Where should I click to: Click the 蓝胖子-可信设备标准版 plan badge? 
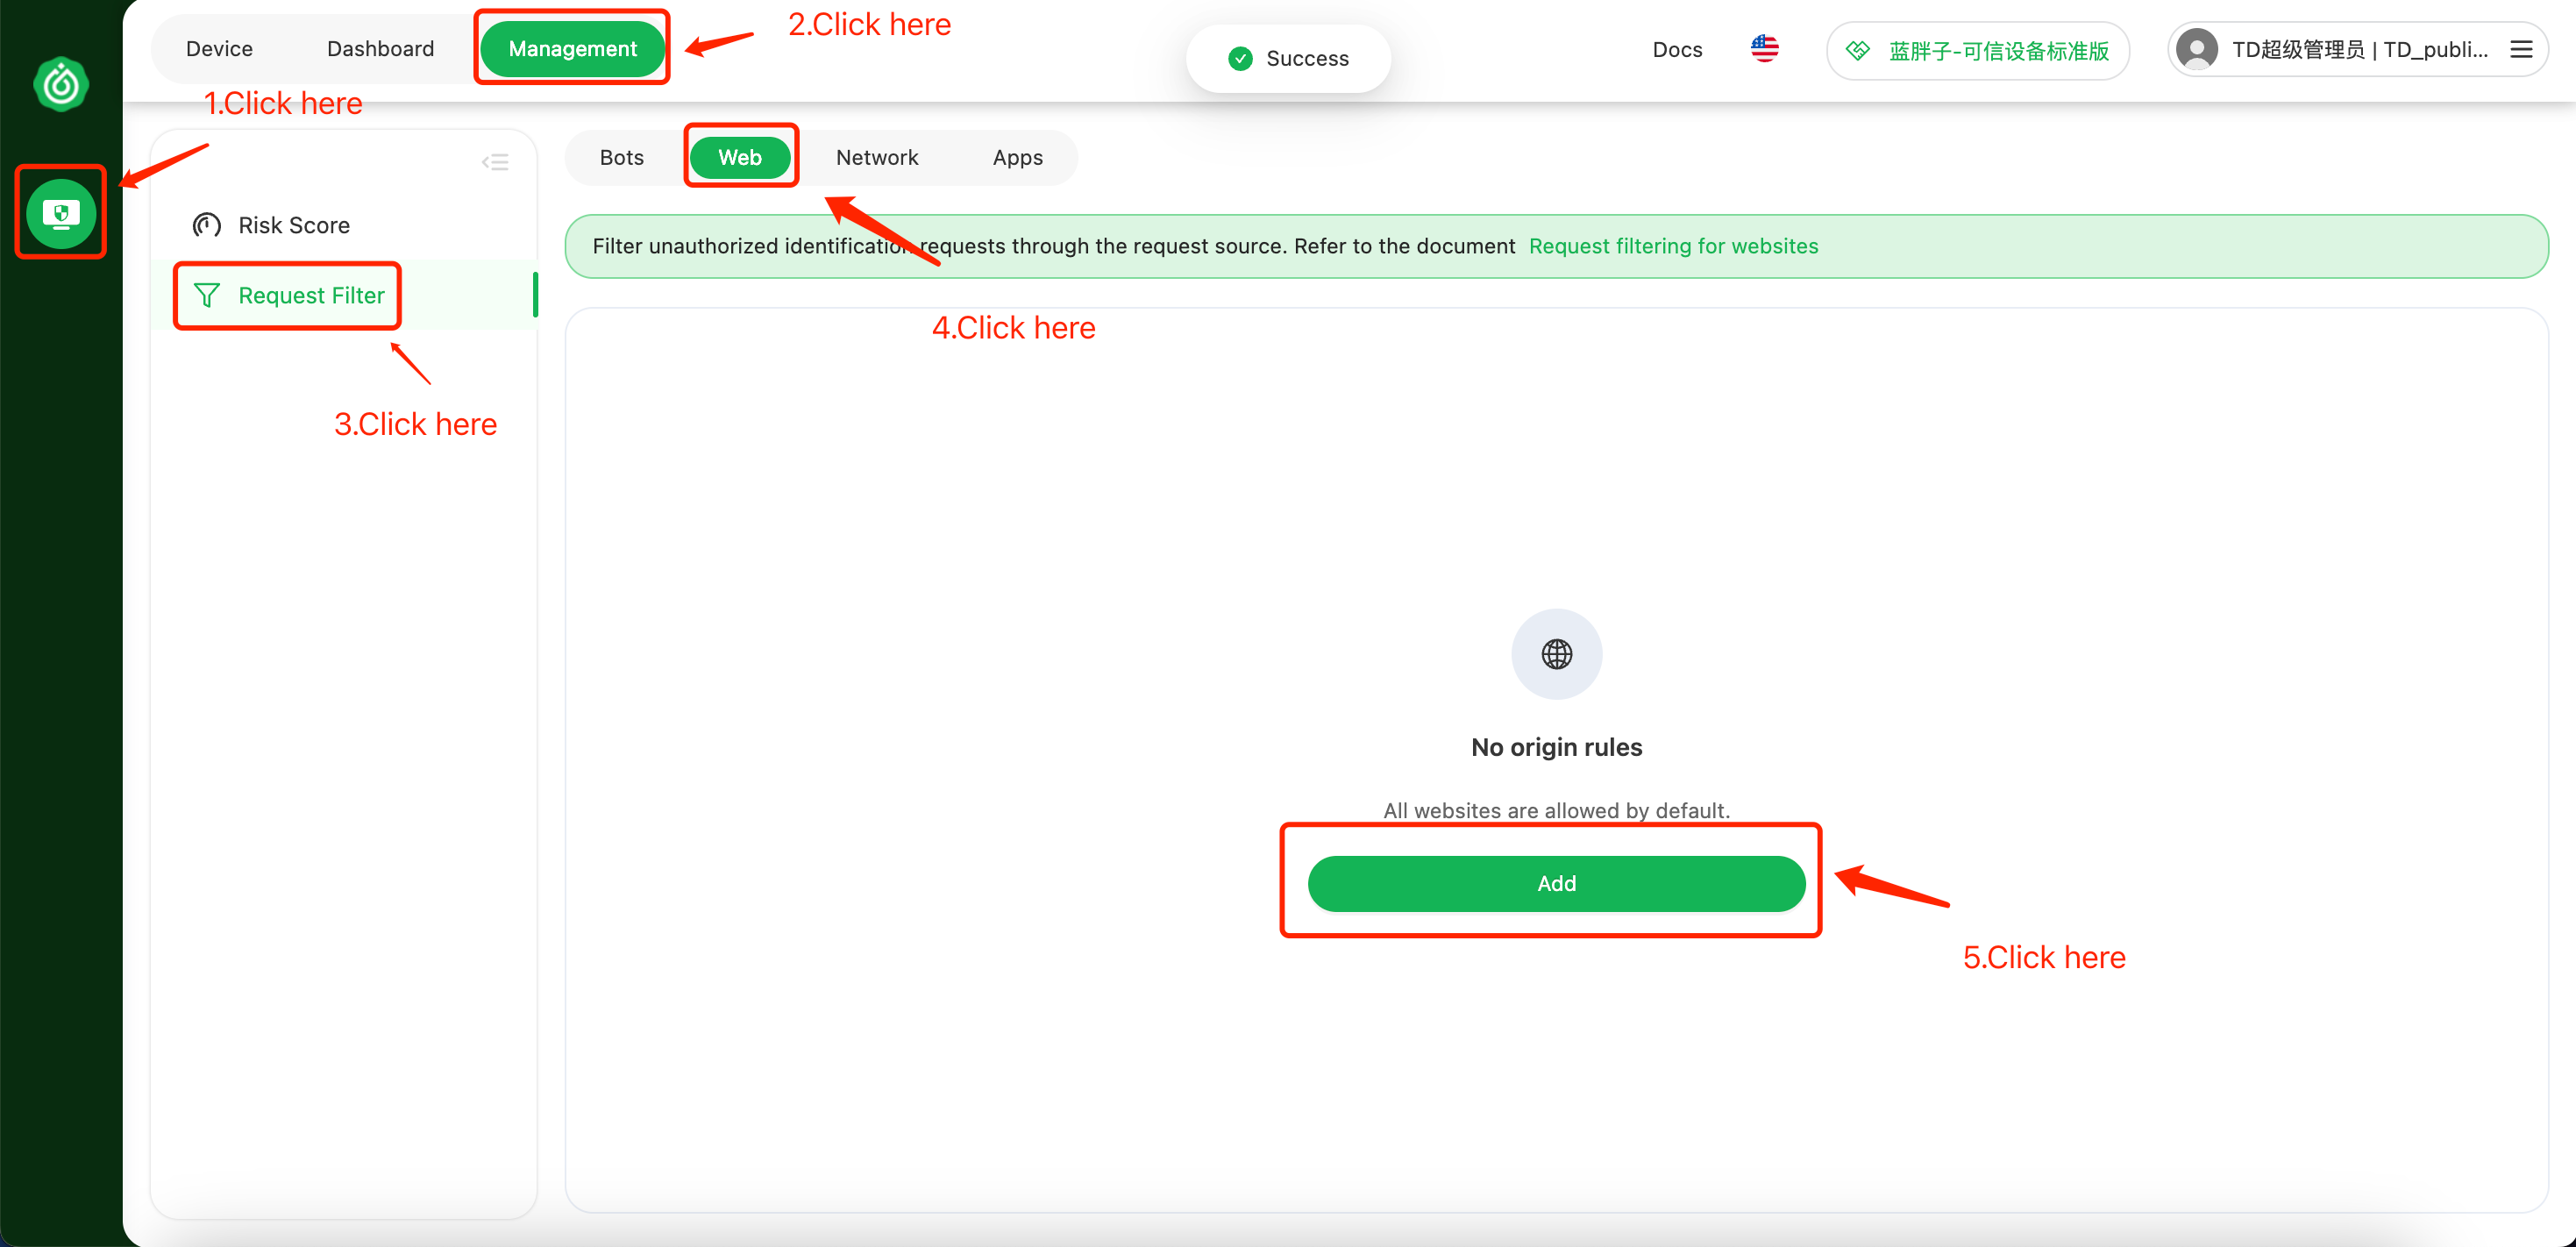click(x=1977, y=50)
